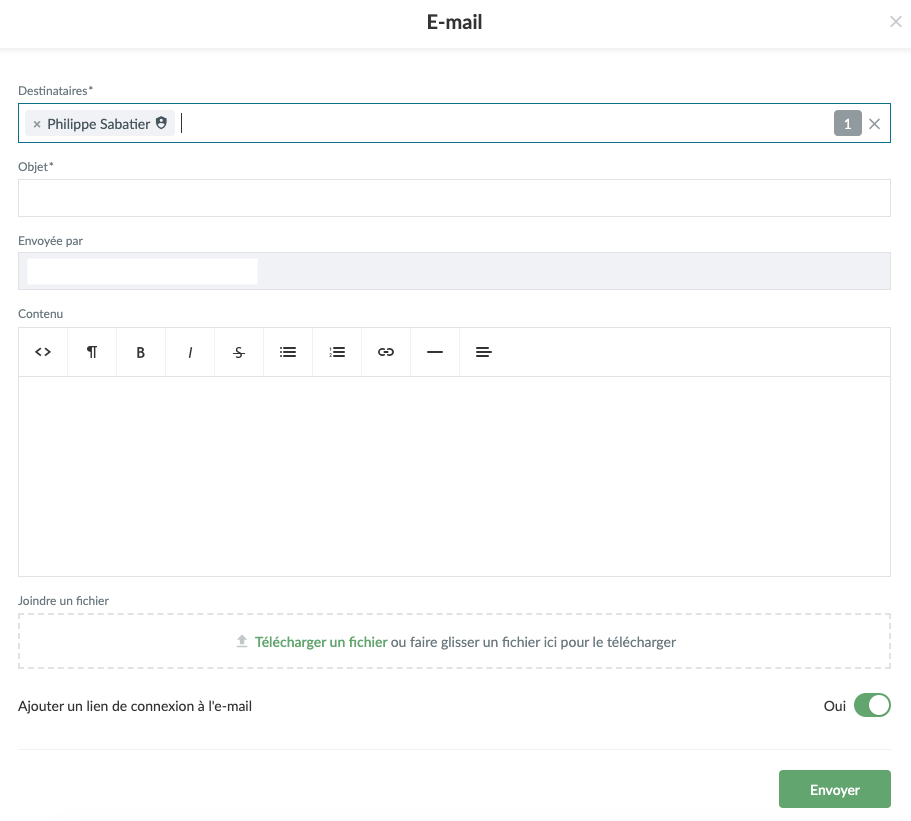The width and height of the screenshot is (911, 821).
Task: Open the HTML source code view
Action: coord(43,352)
